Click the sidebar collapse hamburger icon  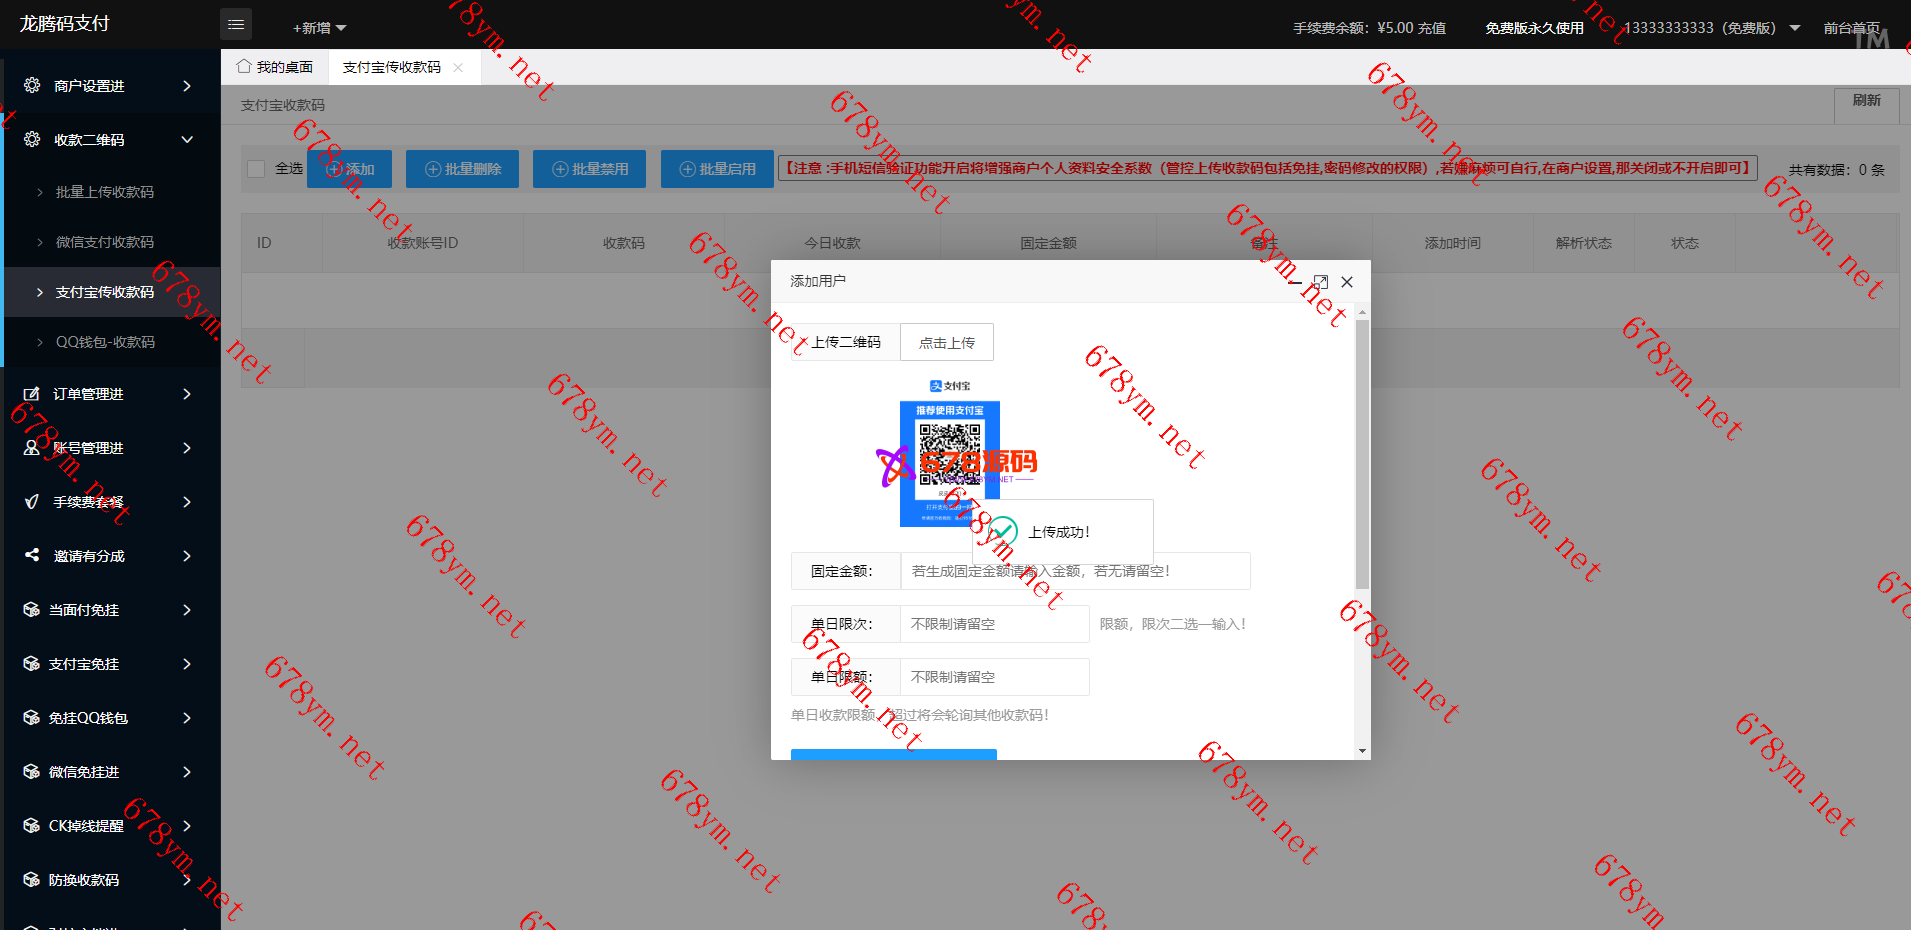236,24
